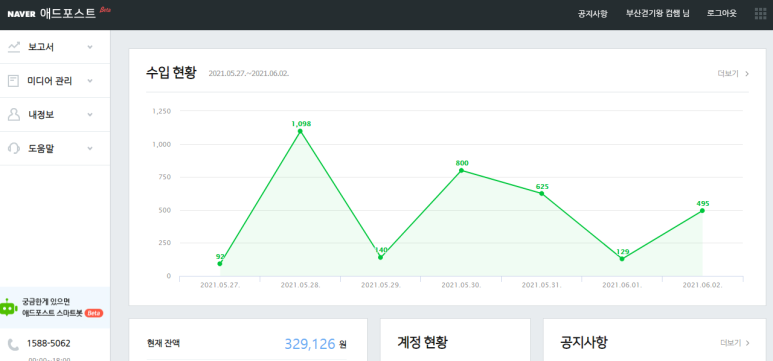Open the 미디어 관리 sidebar menu
This screenshot has height=361, width=773.
[55, 81]
